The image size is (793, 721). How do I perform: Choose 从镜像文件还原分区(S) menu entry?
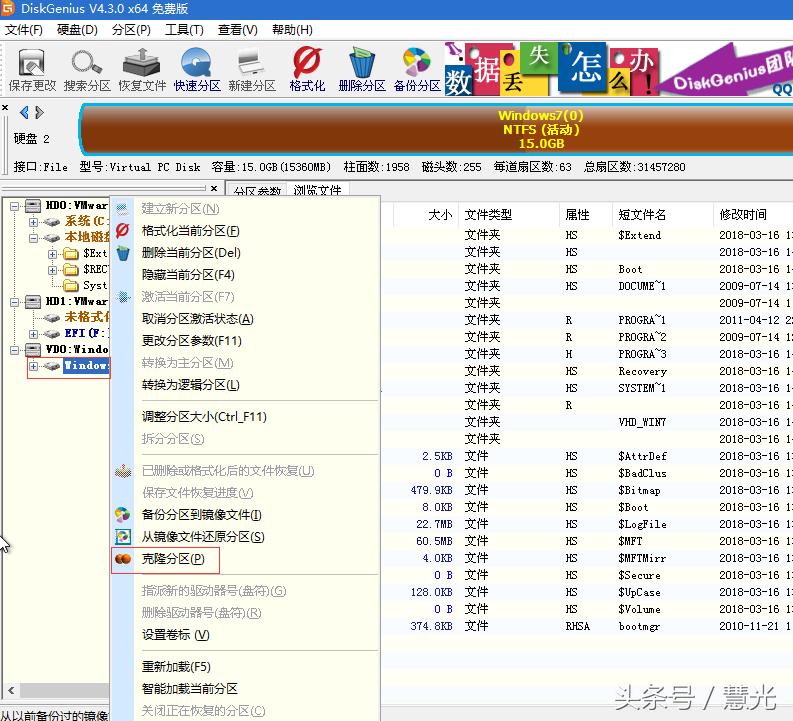(x=203, y=537)
